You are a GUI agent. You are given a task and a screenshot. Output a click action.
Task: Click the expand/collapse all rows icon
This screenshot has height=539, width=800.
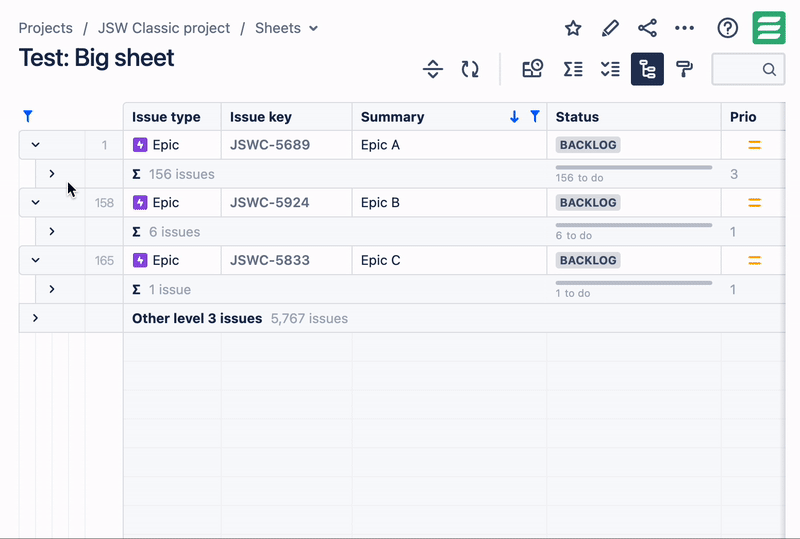[x=433, y=69]
